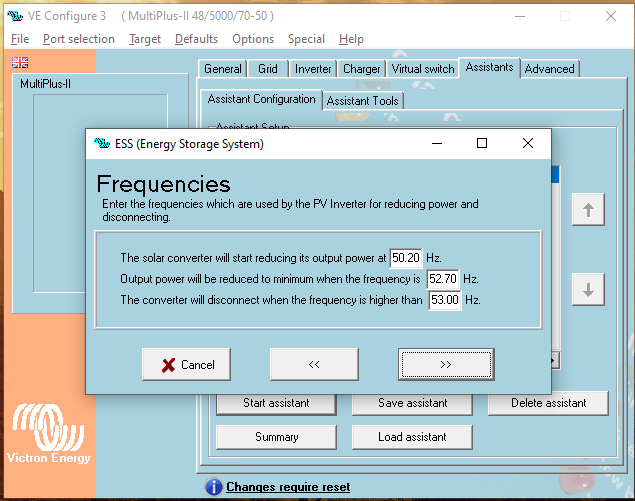This screenshot has height=501, width=635.
Task: Open the Virtual switch tab
Action: [x=422, y=69]
